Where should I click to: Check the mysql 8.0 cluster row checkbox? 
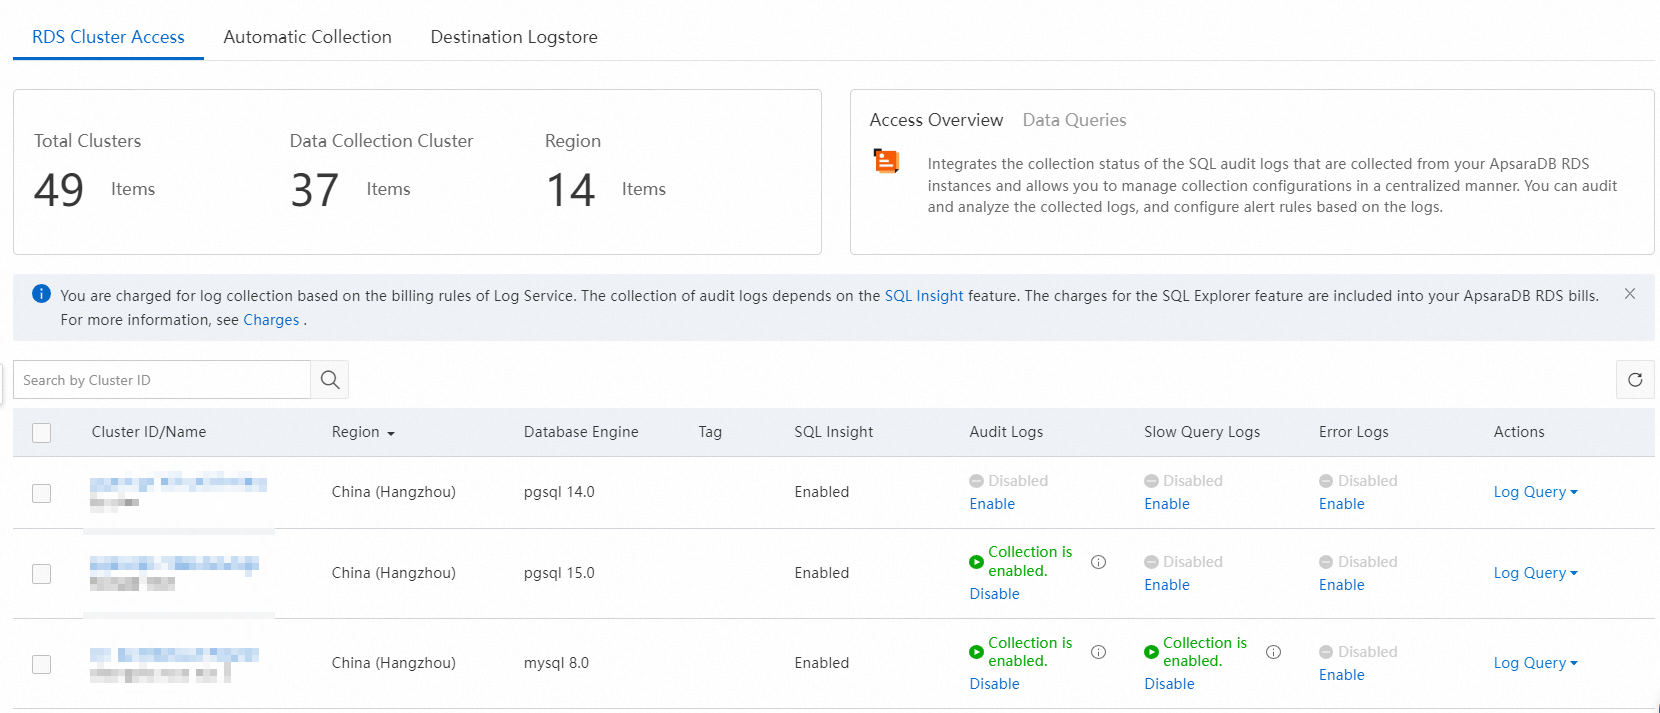point(41,664)
